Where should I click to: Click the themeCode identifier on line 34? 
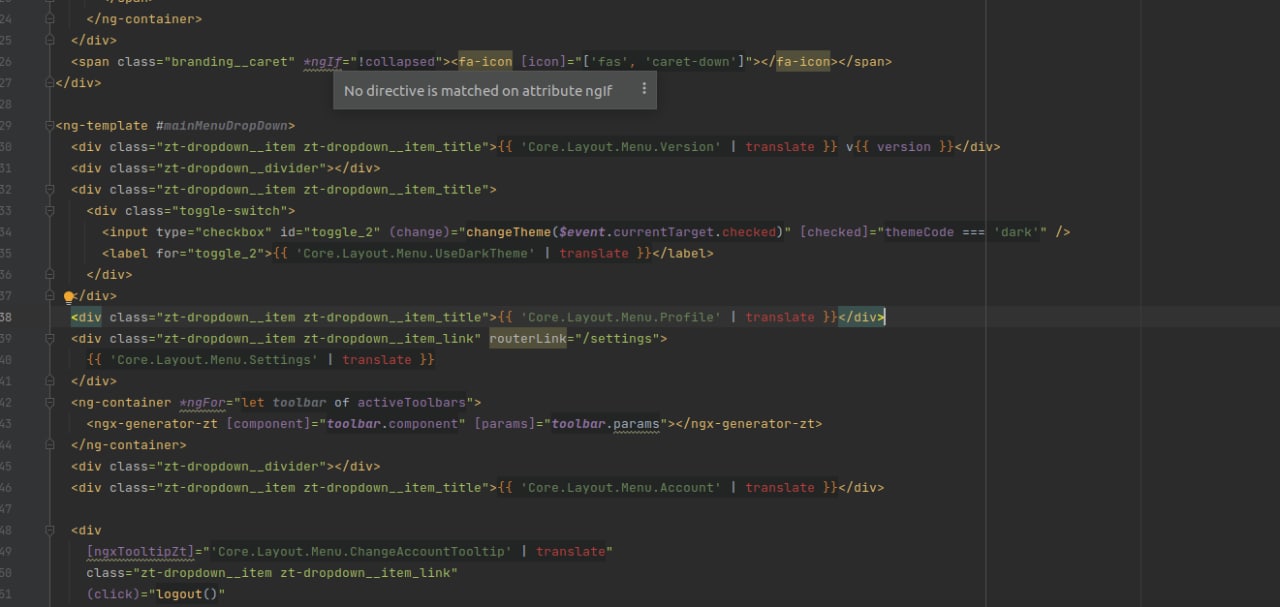919,232
